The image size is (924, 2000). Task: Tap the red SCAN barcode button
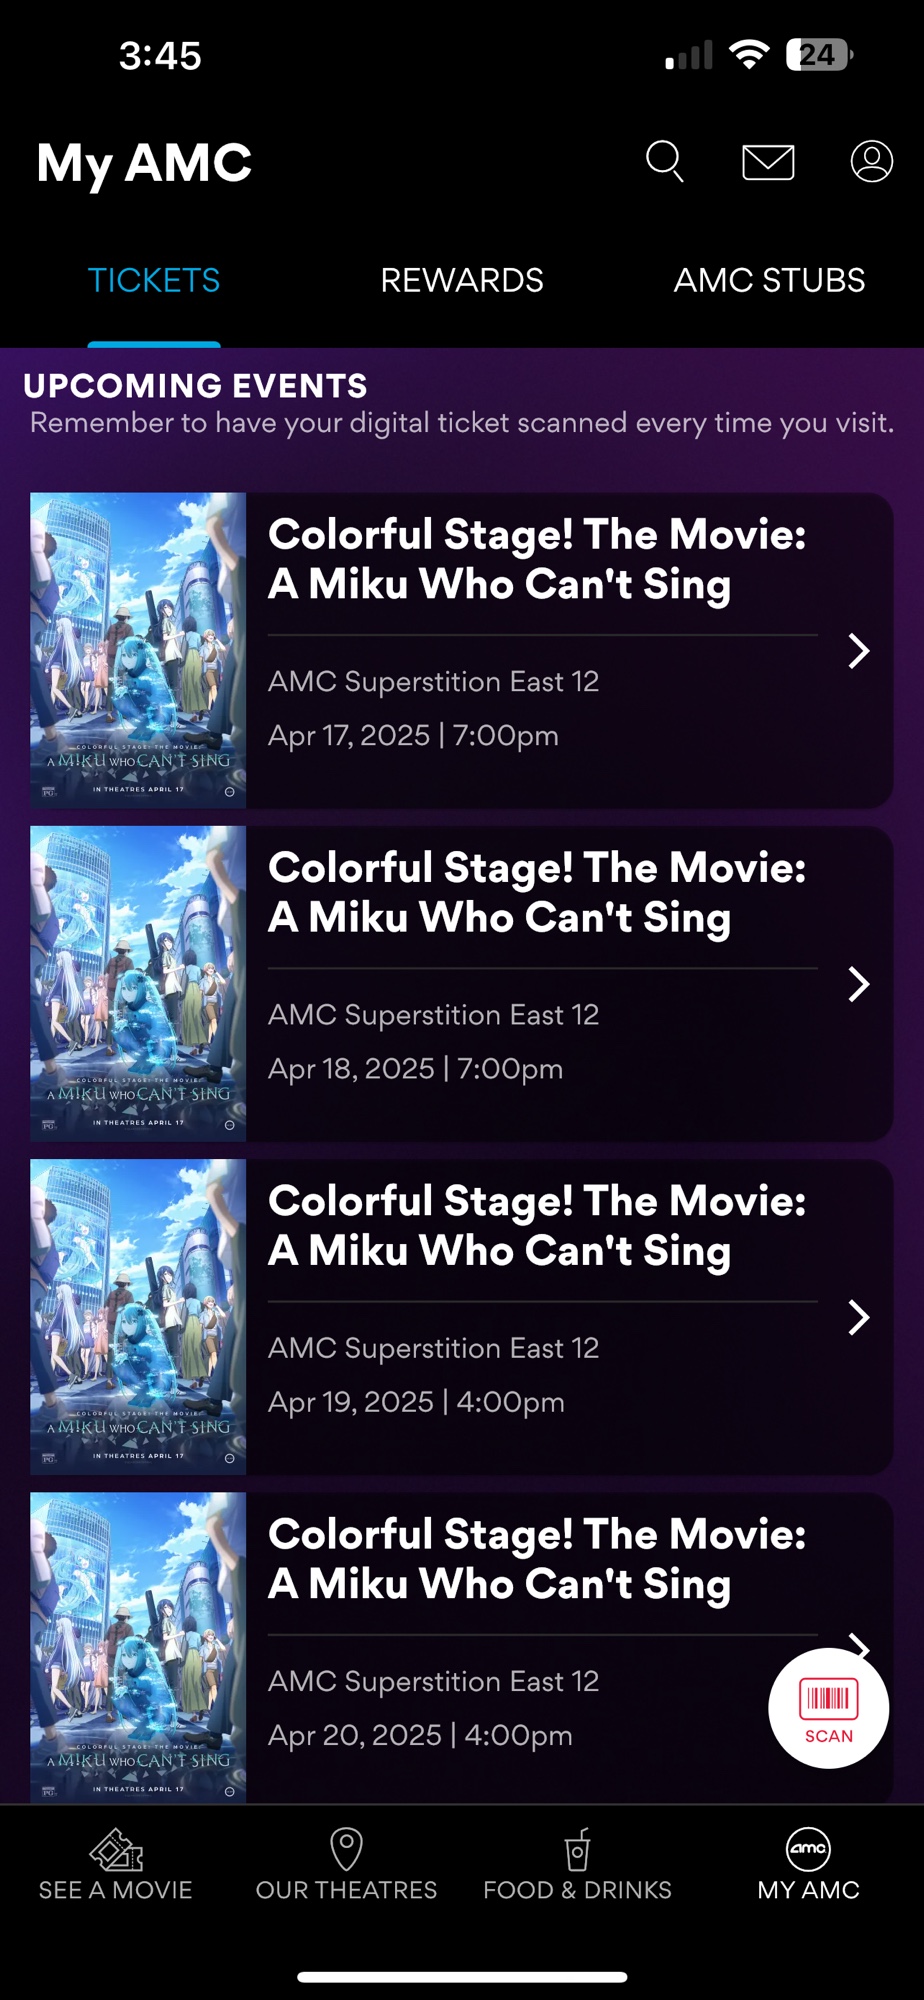click(828, 1708)
